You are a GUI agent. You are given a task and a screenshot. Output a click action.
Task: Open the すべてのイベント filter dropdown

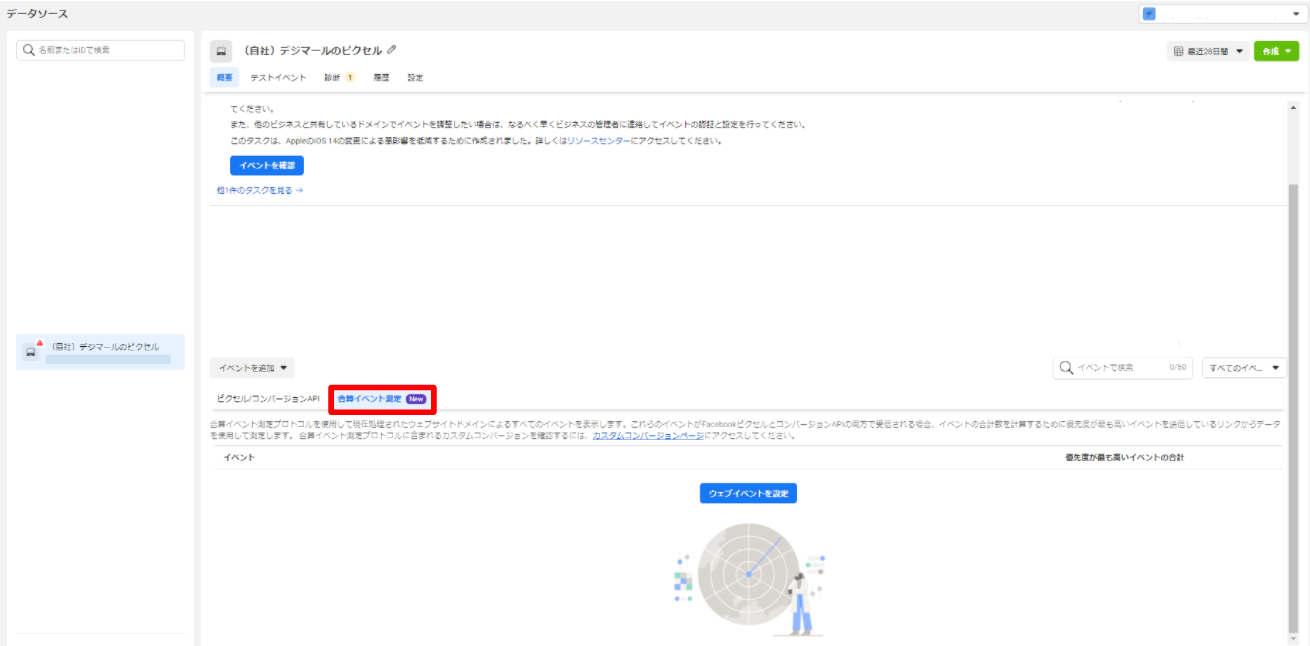[x=1244, y=368]
